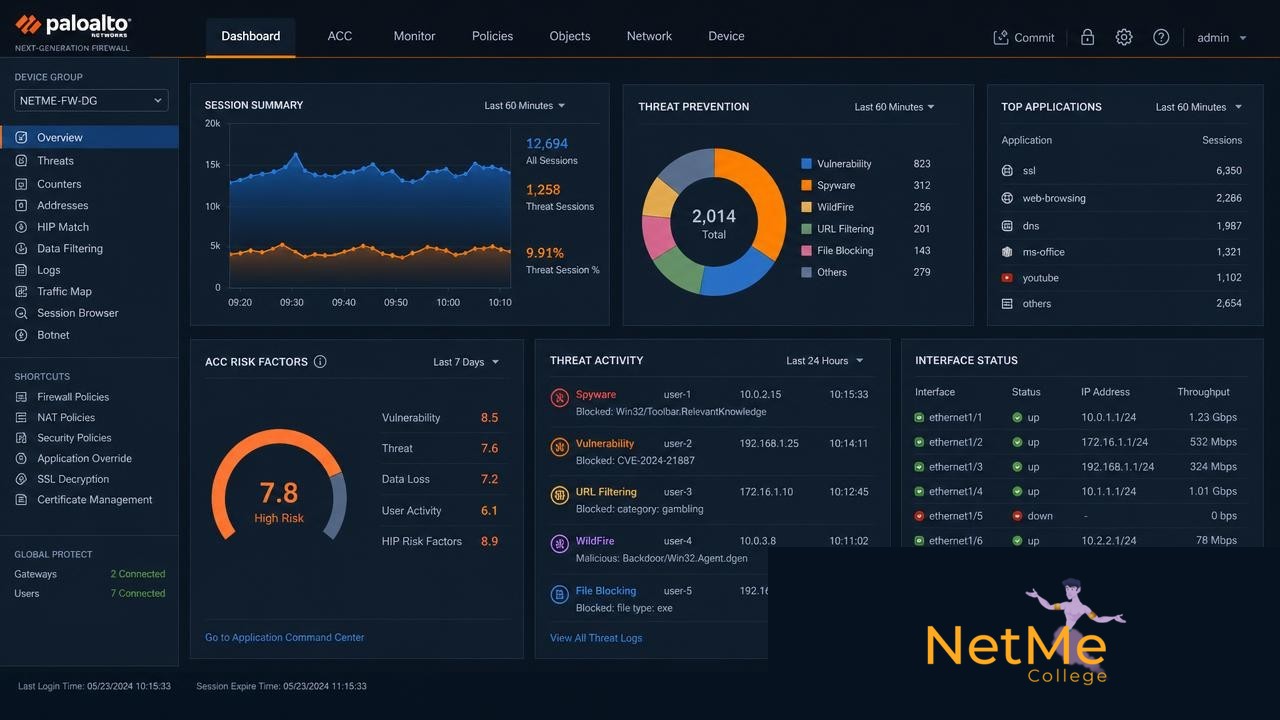Click the 2 Connected gateways value
Viewport: 1280px width, 720px height.
tap(138, 574)
